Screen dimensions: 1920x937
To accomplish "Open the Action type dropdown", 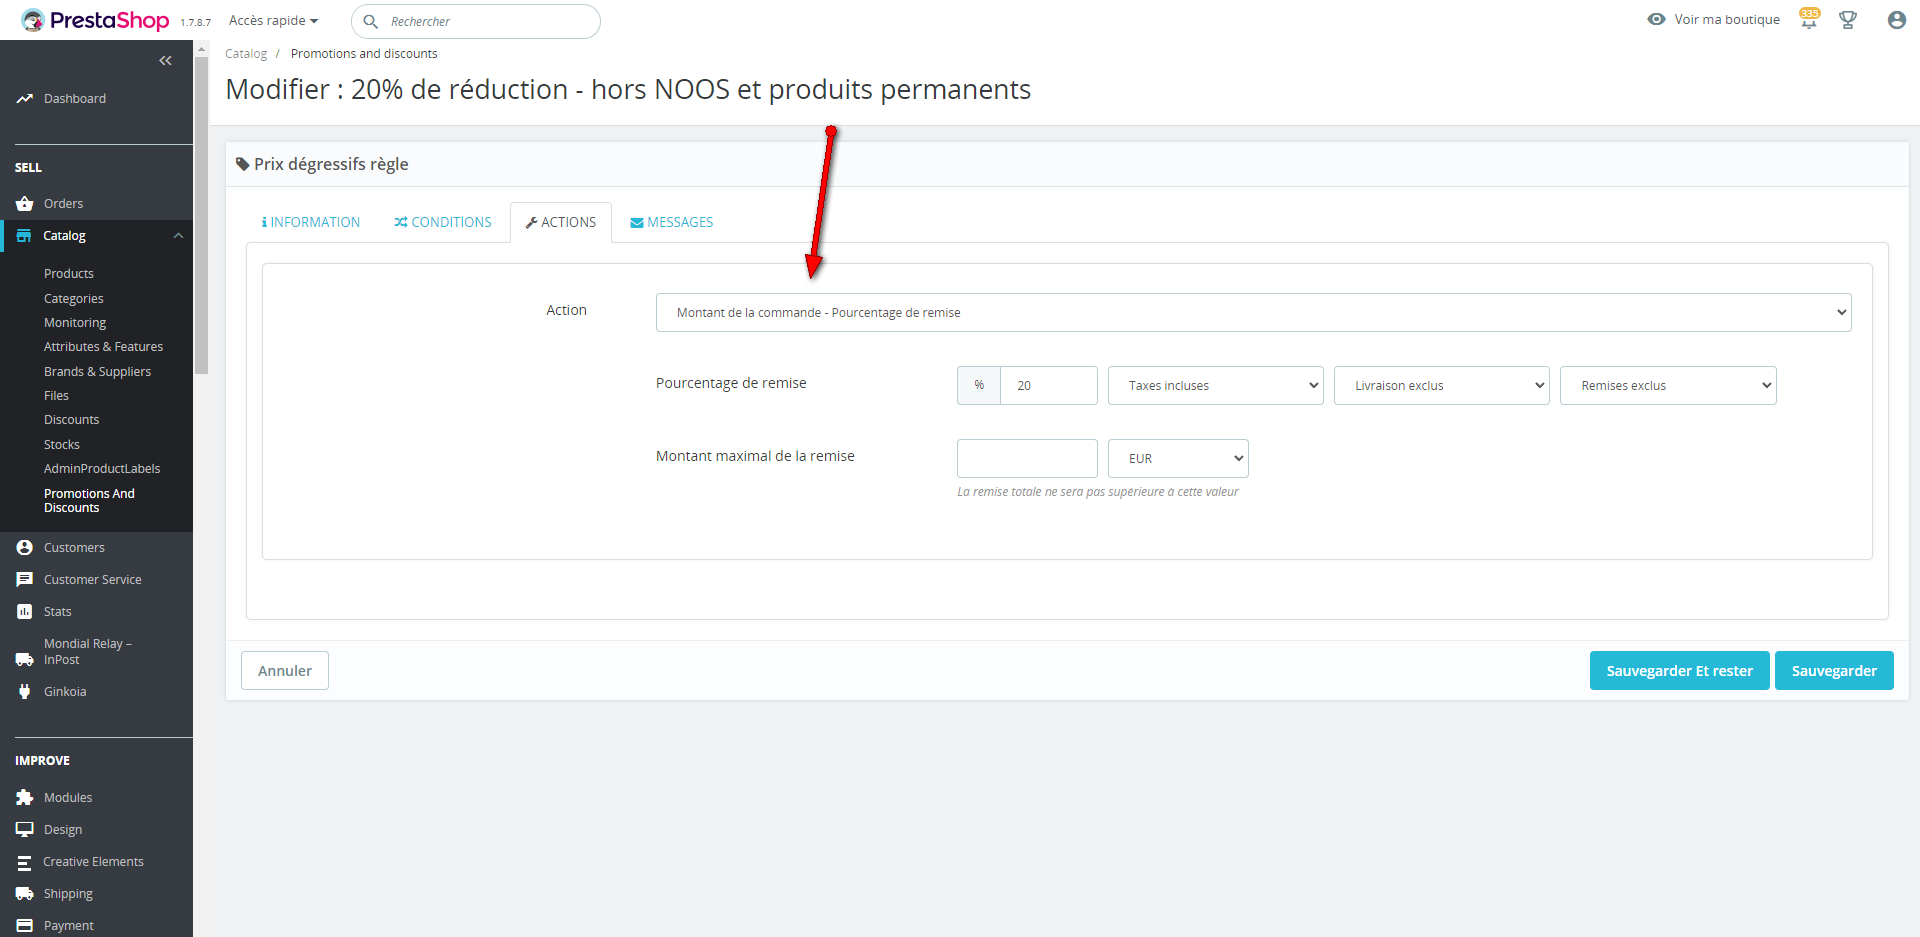I will pyautogui.click(x=1253, y=313).
